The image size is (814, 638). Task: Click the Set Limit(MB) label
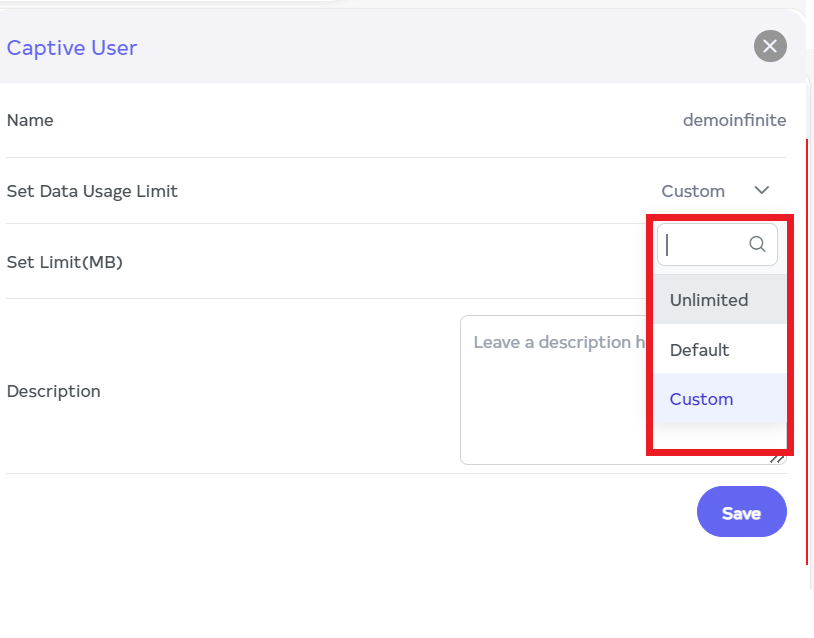pyautogui.click(x=64, y=262)
